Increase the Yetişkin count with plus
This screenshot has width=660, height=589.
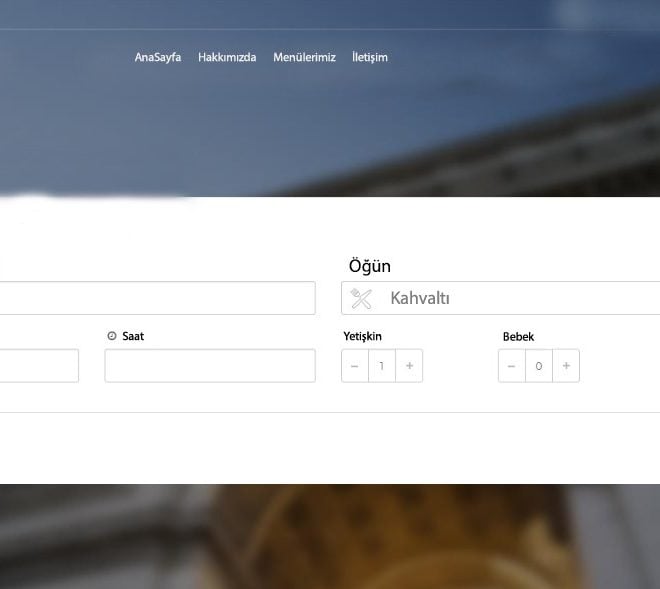[409, 366]
